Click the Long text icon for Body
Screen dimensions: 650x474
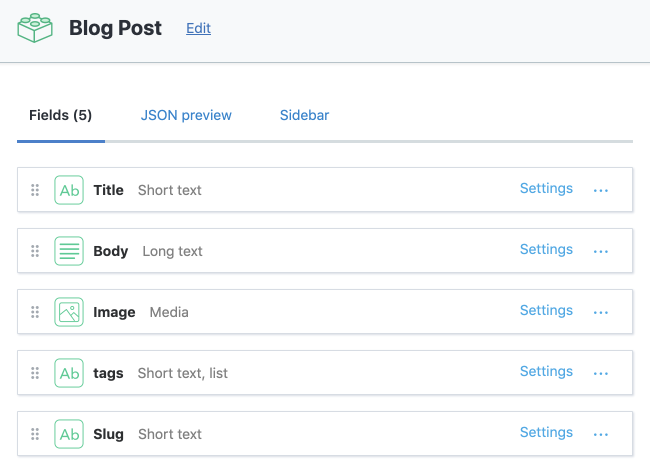tap(69, 251)
